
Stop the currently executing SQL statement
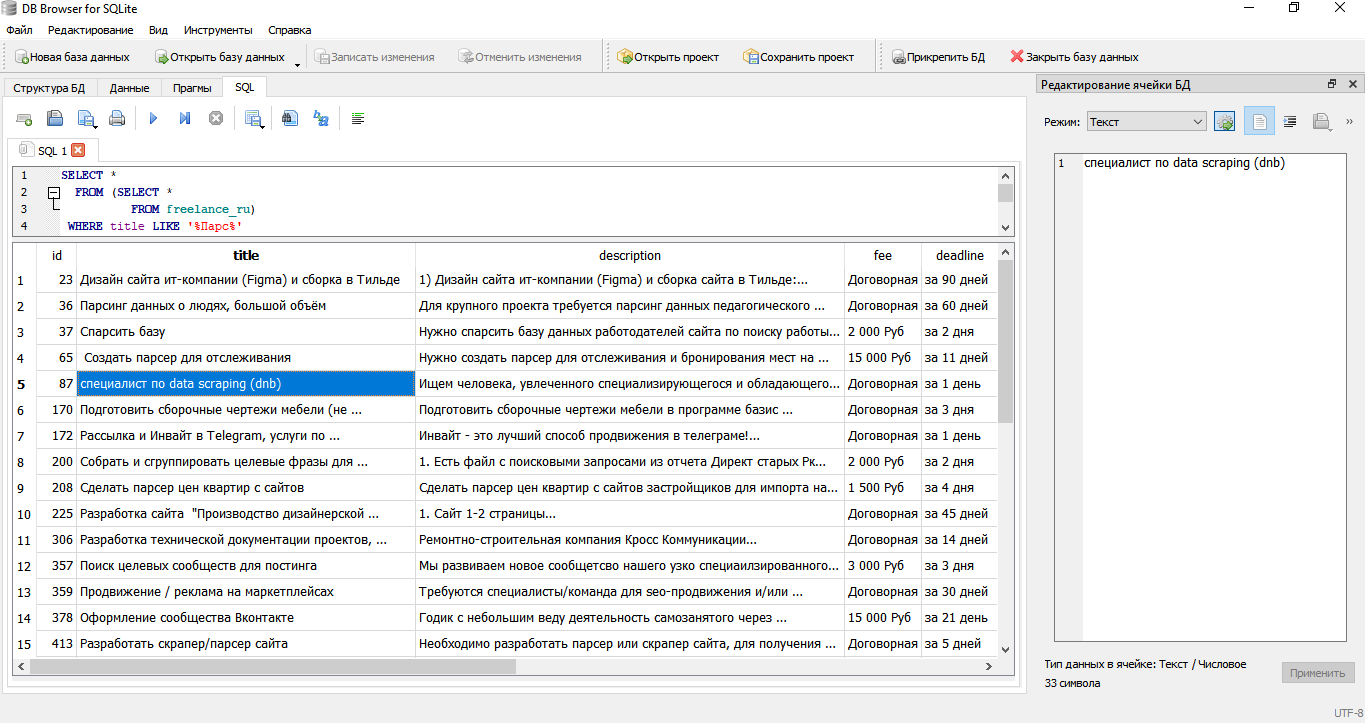pyautogui.click(x=216, y=118)
